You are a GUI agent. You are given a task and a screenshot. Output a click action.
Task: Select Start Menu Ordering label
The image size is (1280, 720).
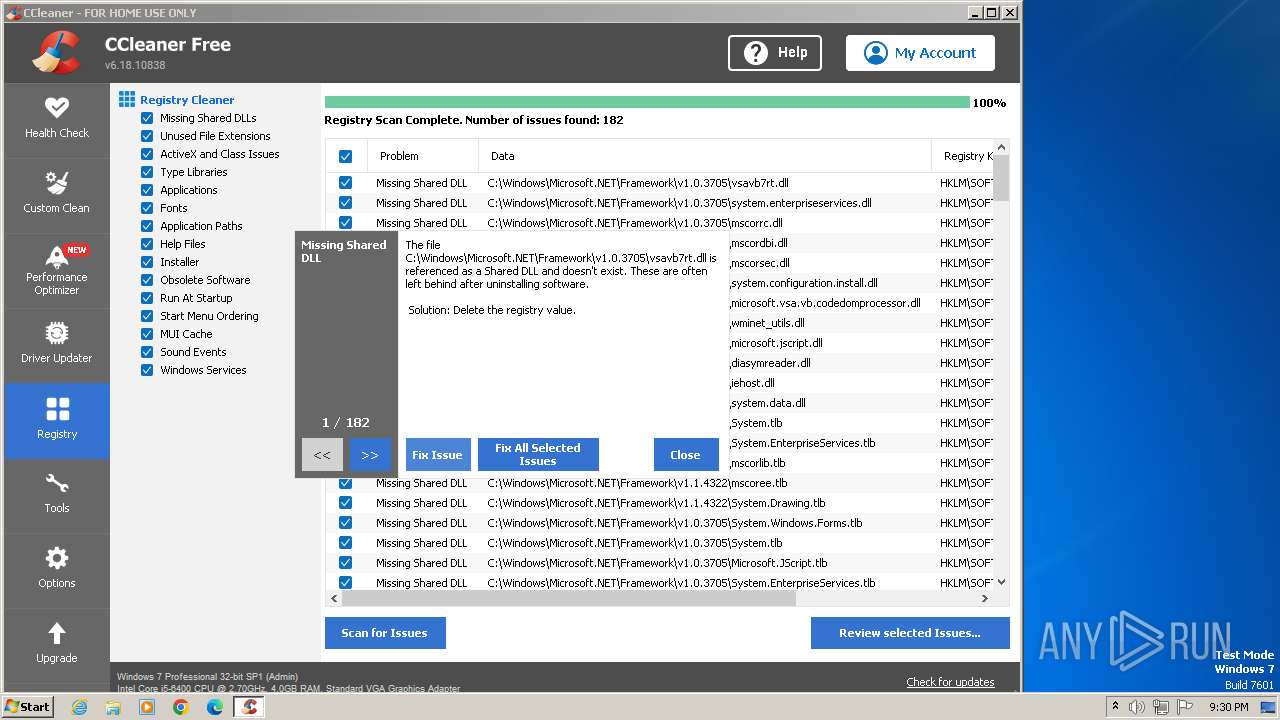tap(209, 316)
